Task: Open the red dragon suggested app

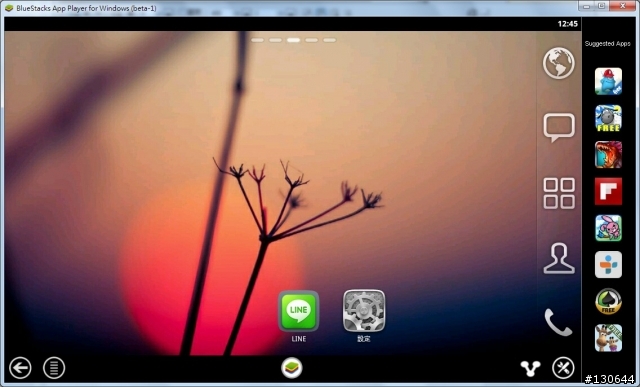Action: (608, 155)
